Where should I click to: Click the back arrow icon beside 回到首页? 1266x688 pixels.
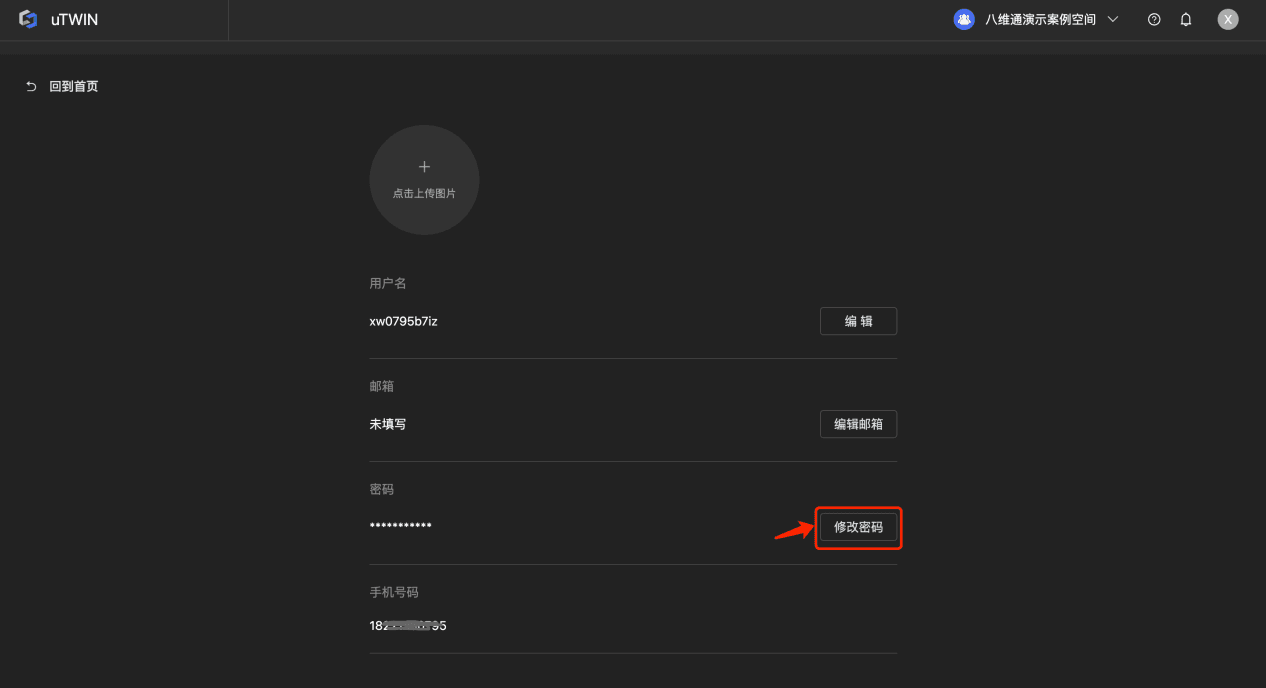coord(31,87)
